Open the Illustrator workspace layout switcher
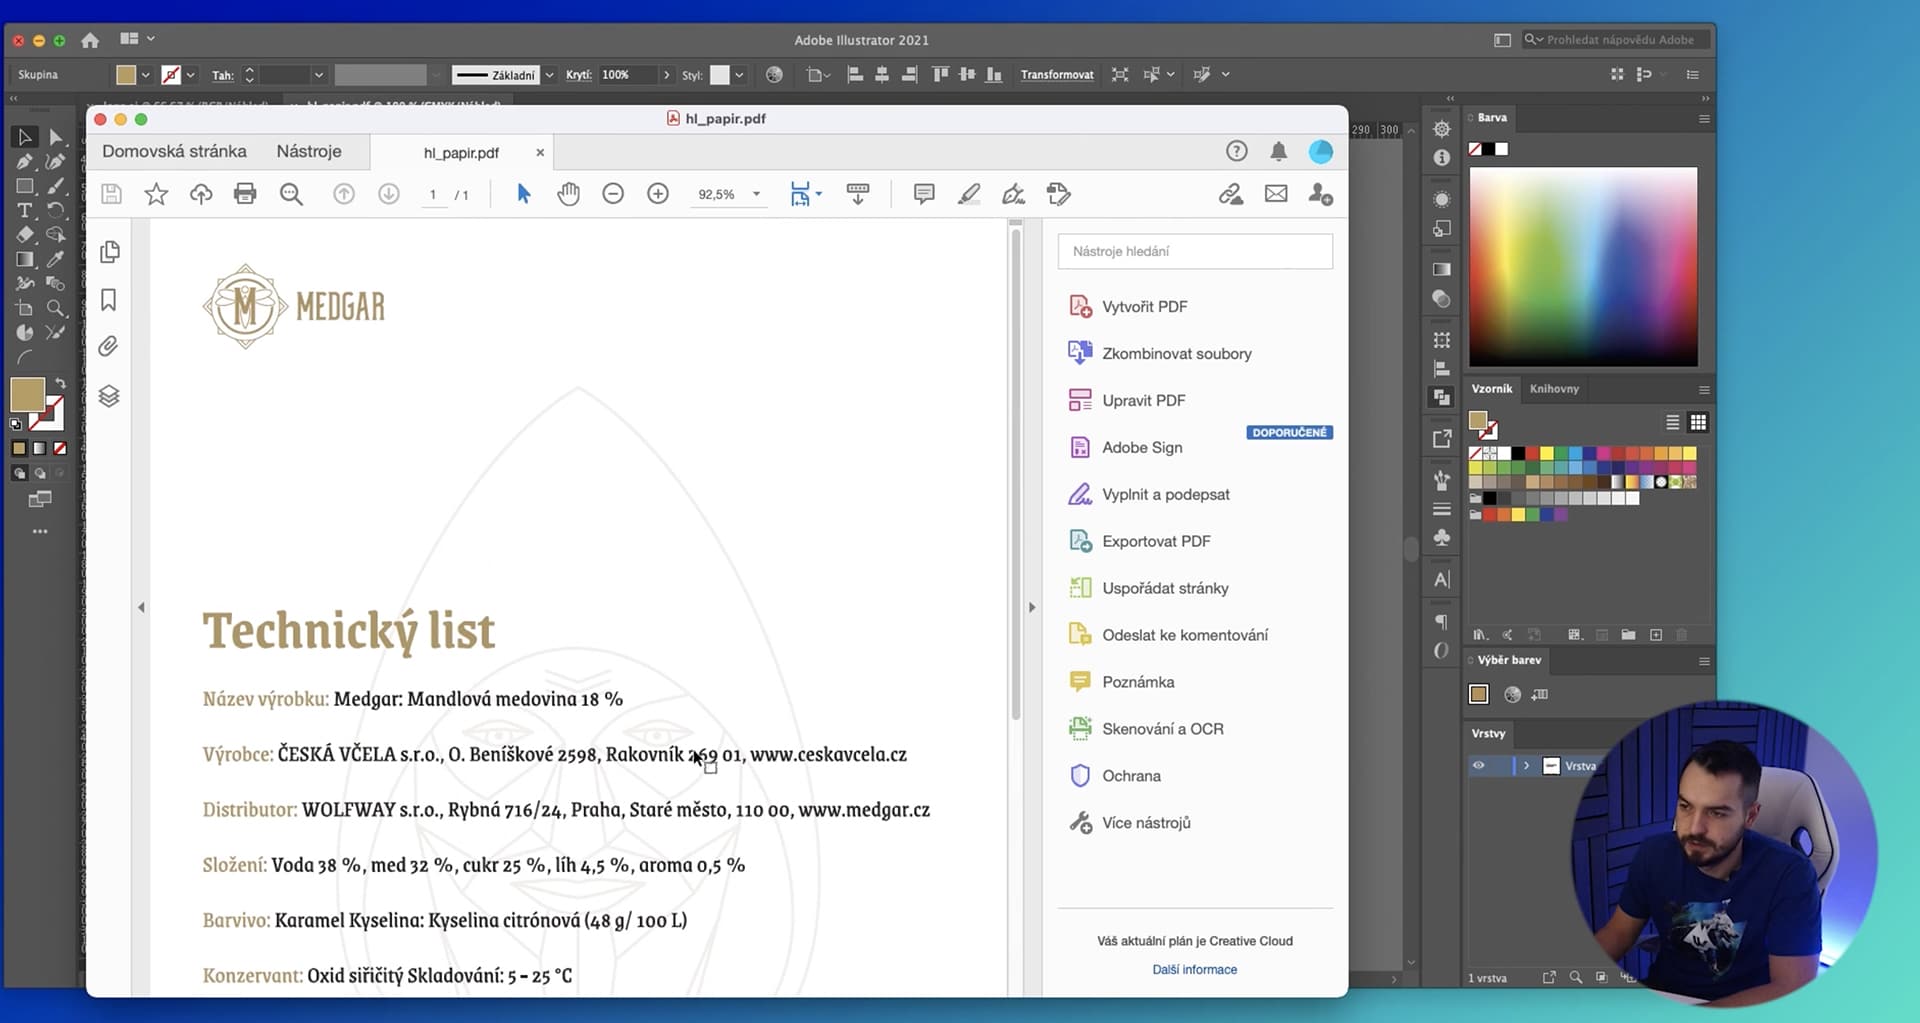Viewport: 1920px width, 1023px height. pyautogui.click(x=137, y=39)
